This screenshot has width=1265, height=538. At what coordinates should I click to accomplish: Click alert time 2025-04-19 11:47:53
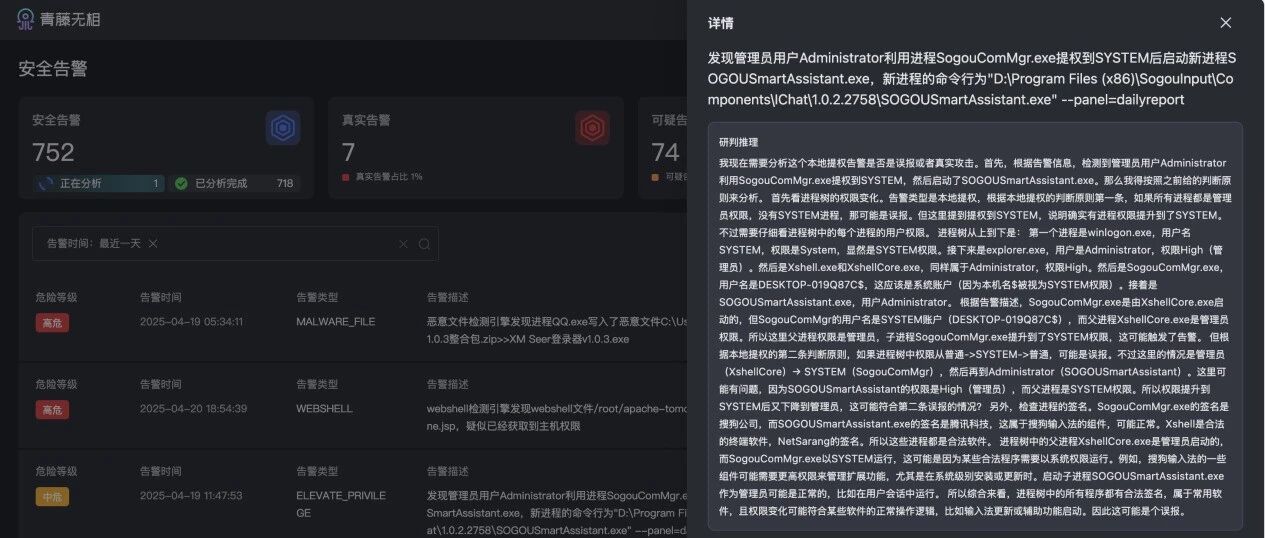click(x=191, y=496)
